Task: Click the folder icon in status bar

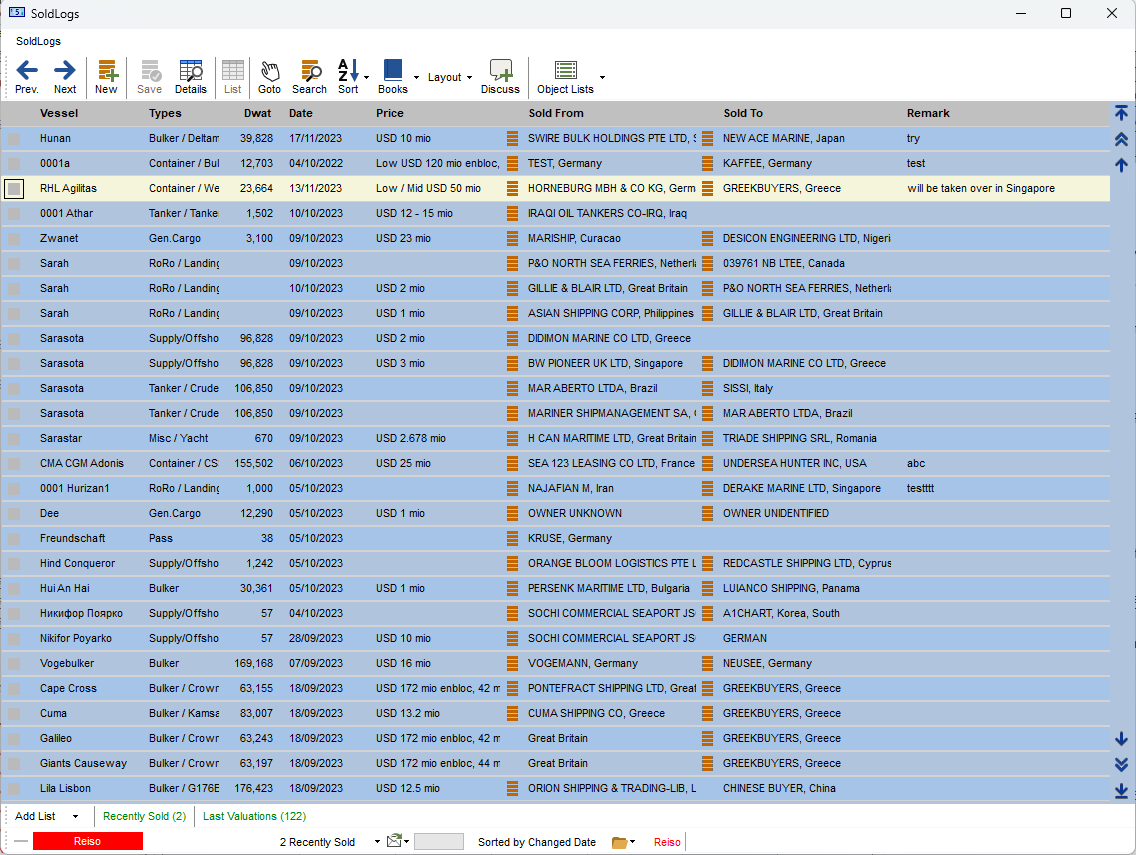Action: (619, 842)
